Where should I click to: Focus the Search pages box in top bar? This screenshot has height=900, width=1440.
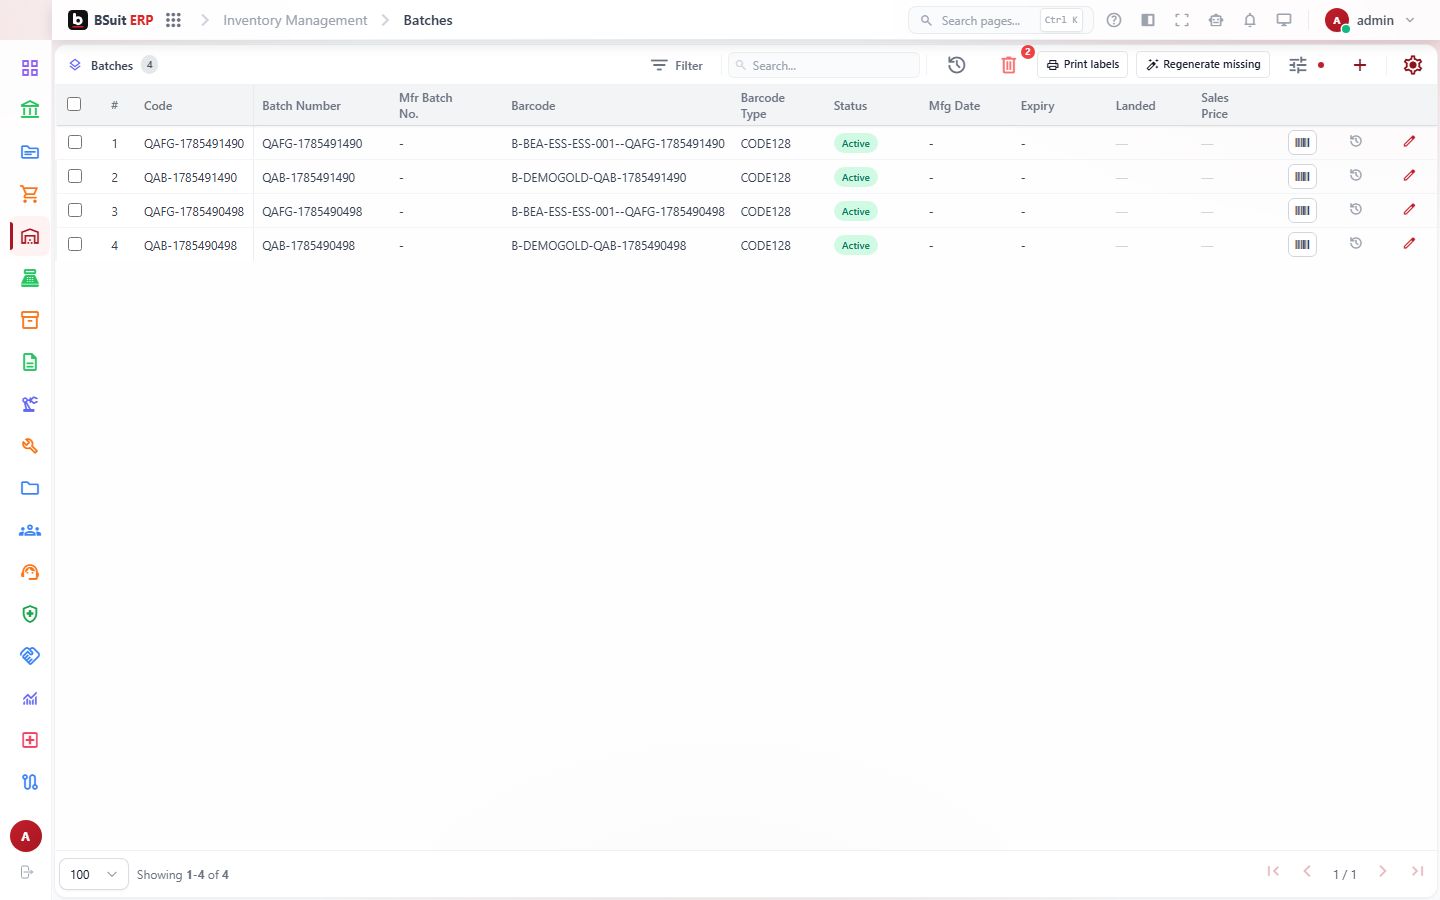(1000, 20)
